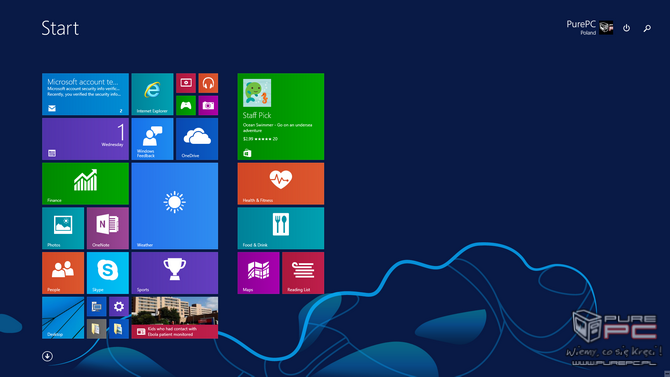
Task: Open the power options button
Action: [626, 28]
